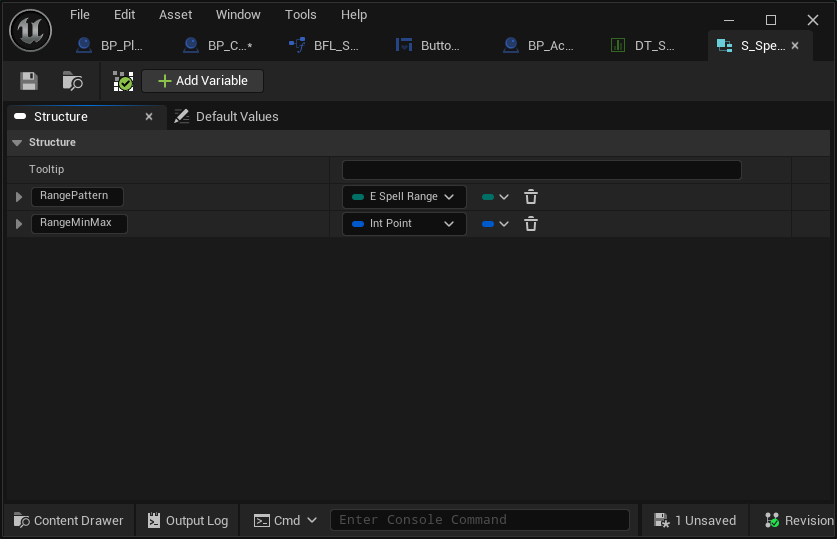
Task: Open Int Point type dropdown
Action: click(x=404, y=224)
